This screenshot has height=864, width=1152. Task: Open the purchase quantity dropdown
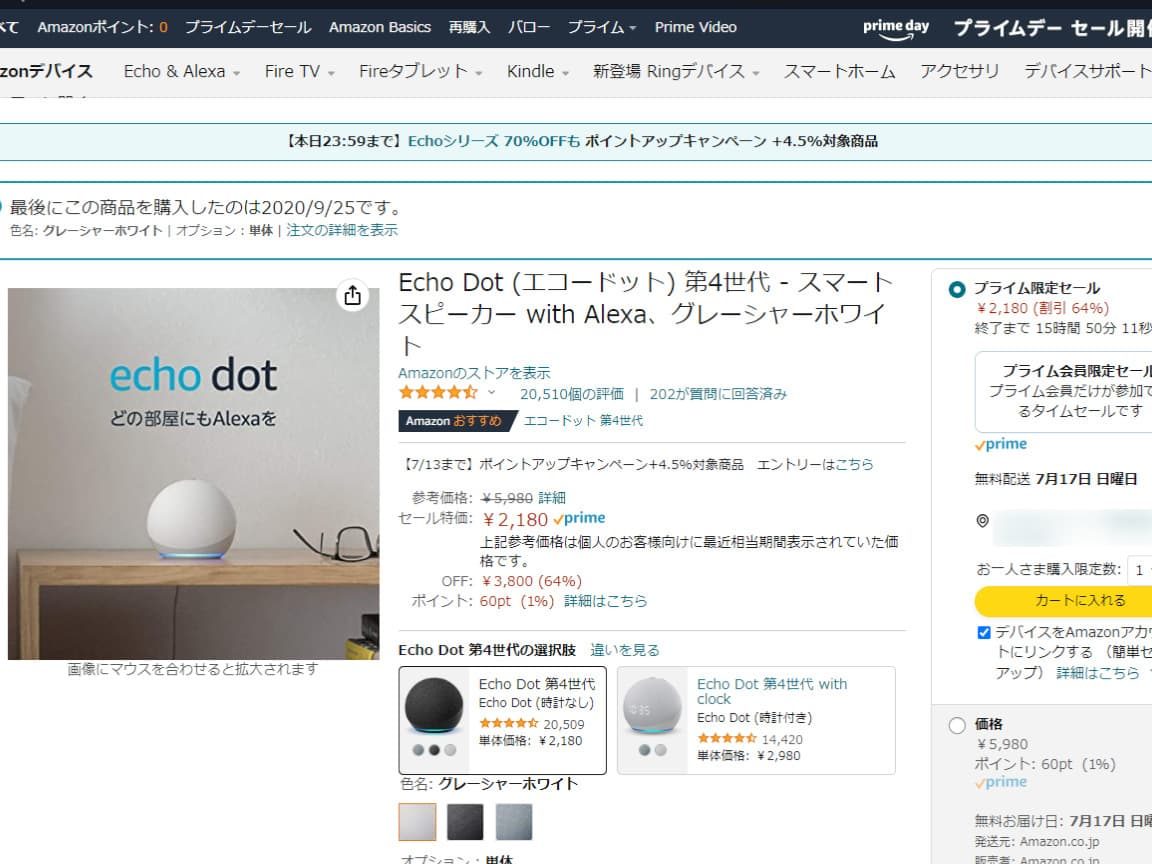tap(1139, 570)
